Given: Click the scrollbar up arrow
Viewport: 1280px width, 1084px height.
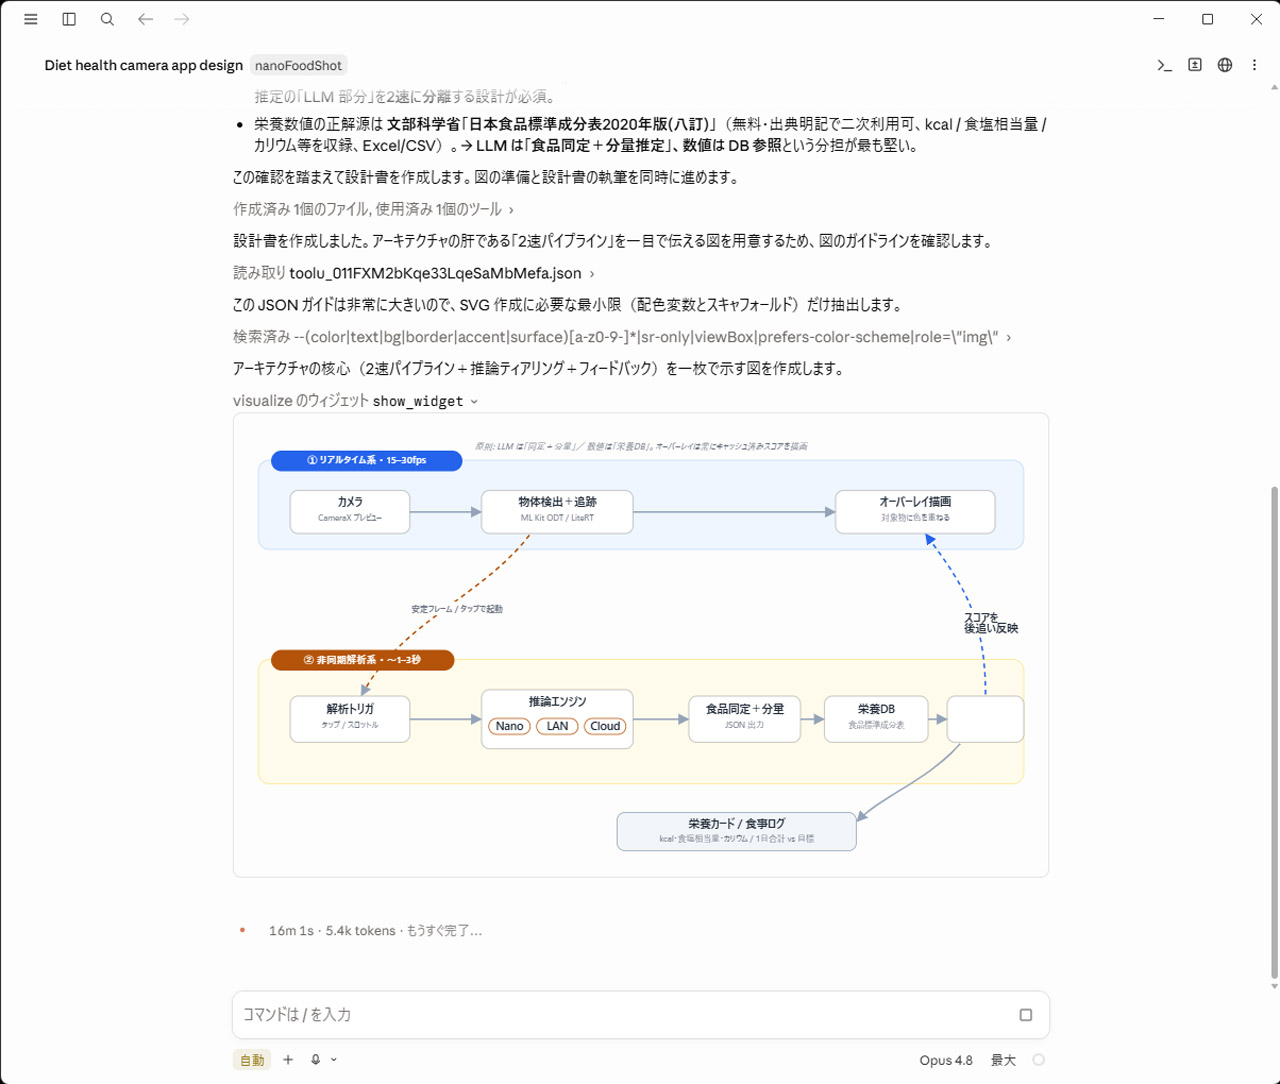Looking at the screenshot, I should [1273, 87].
